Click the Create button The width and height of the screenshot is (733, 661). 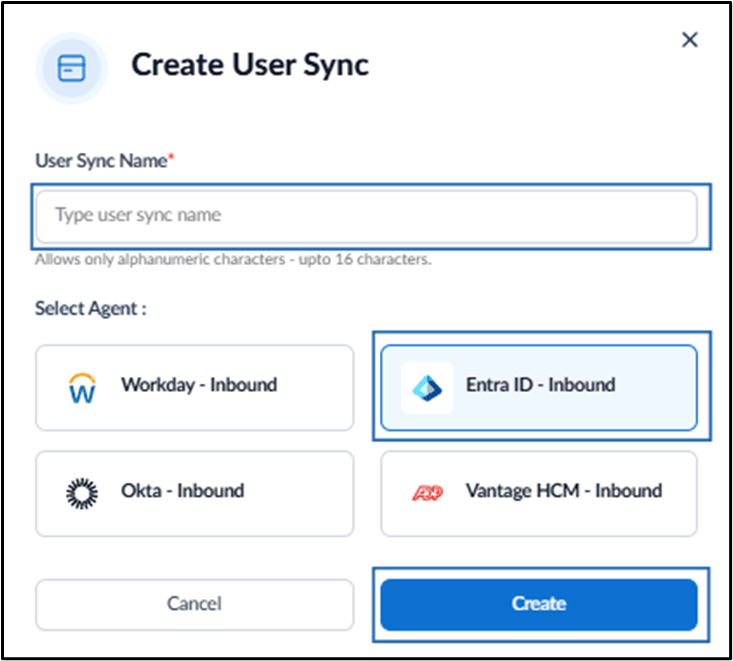coord(539,604)
